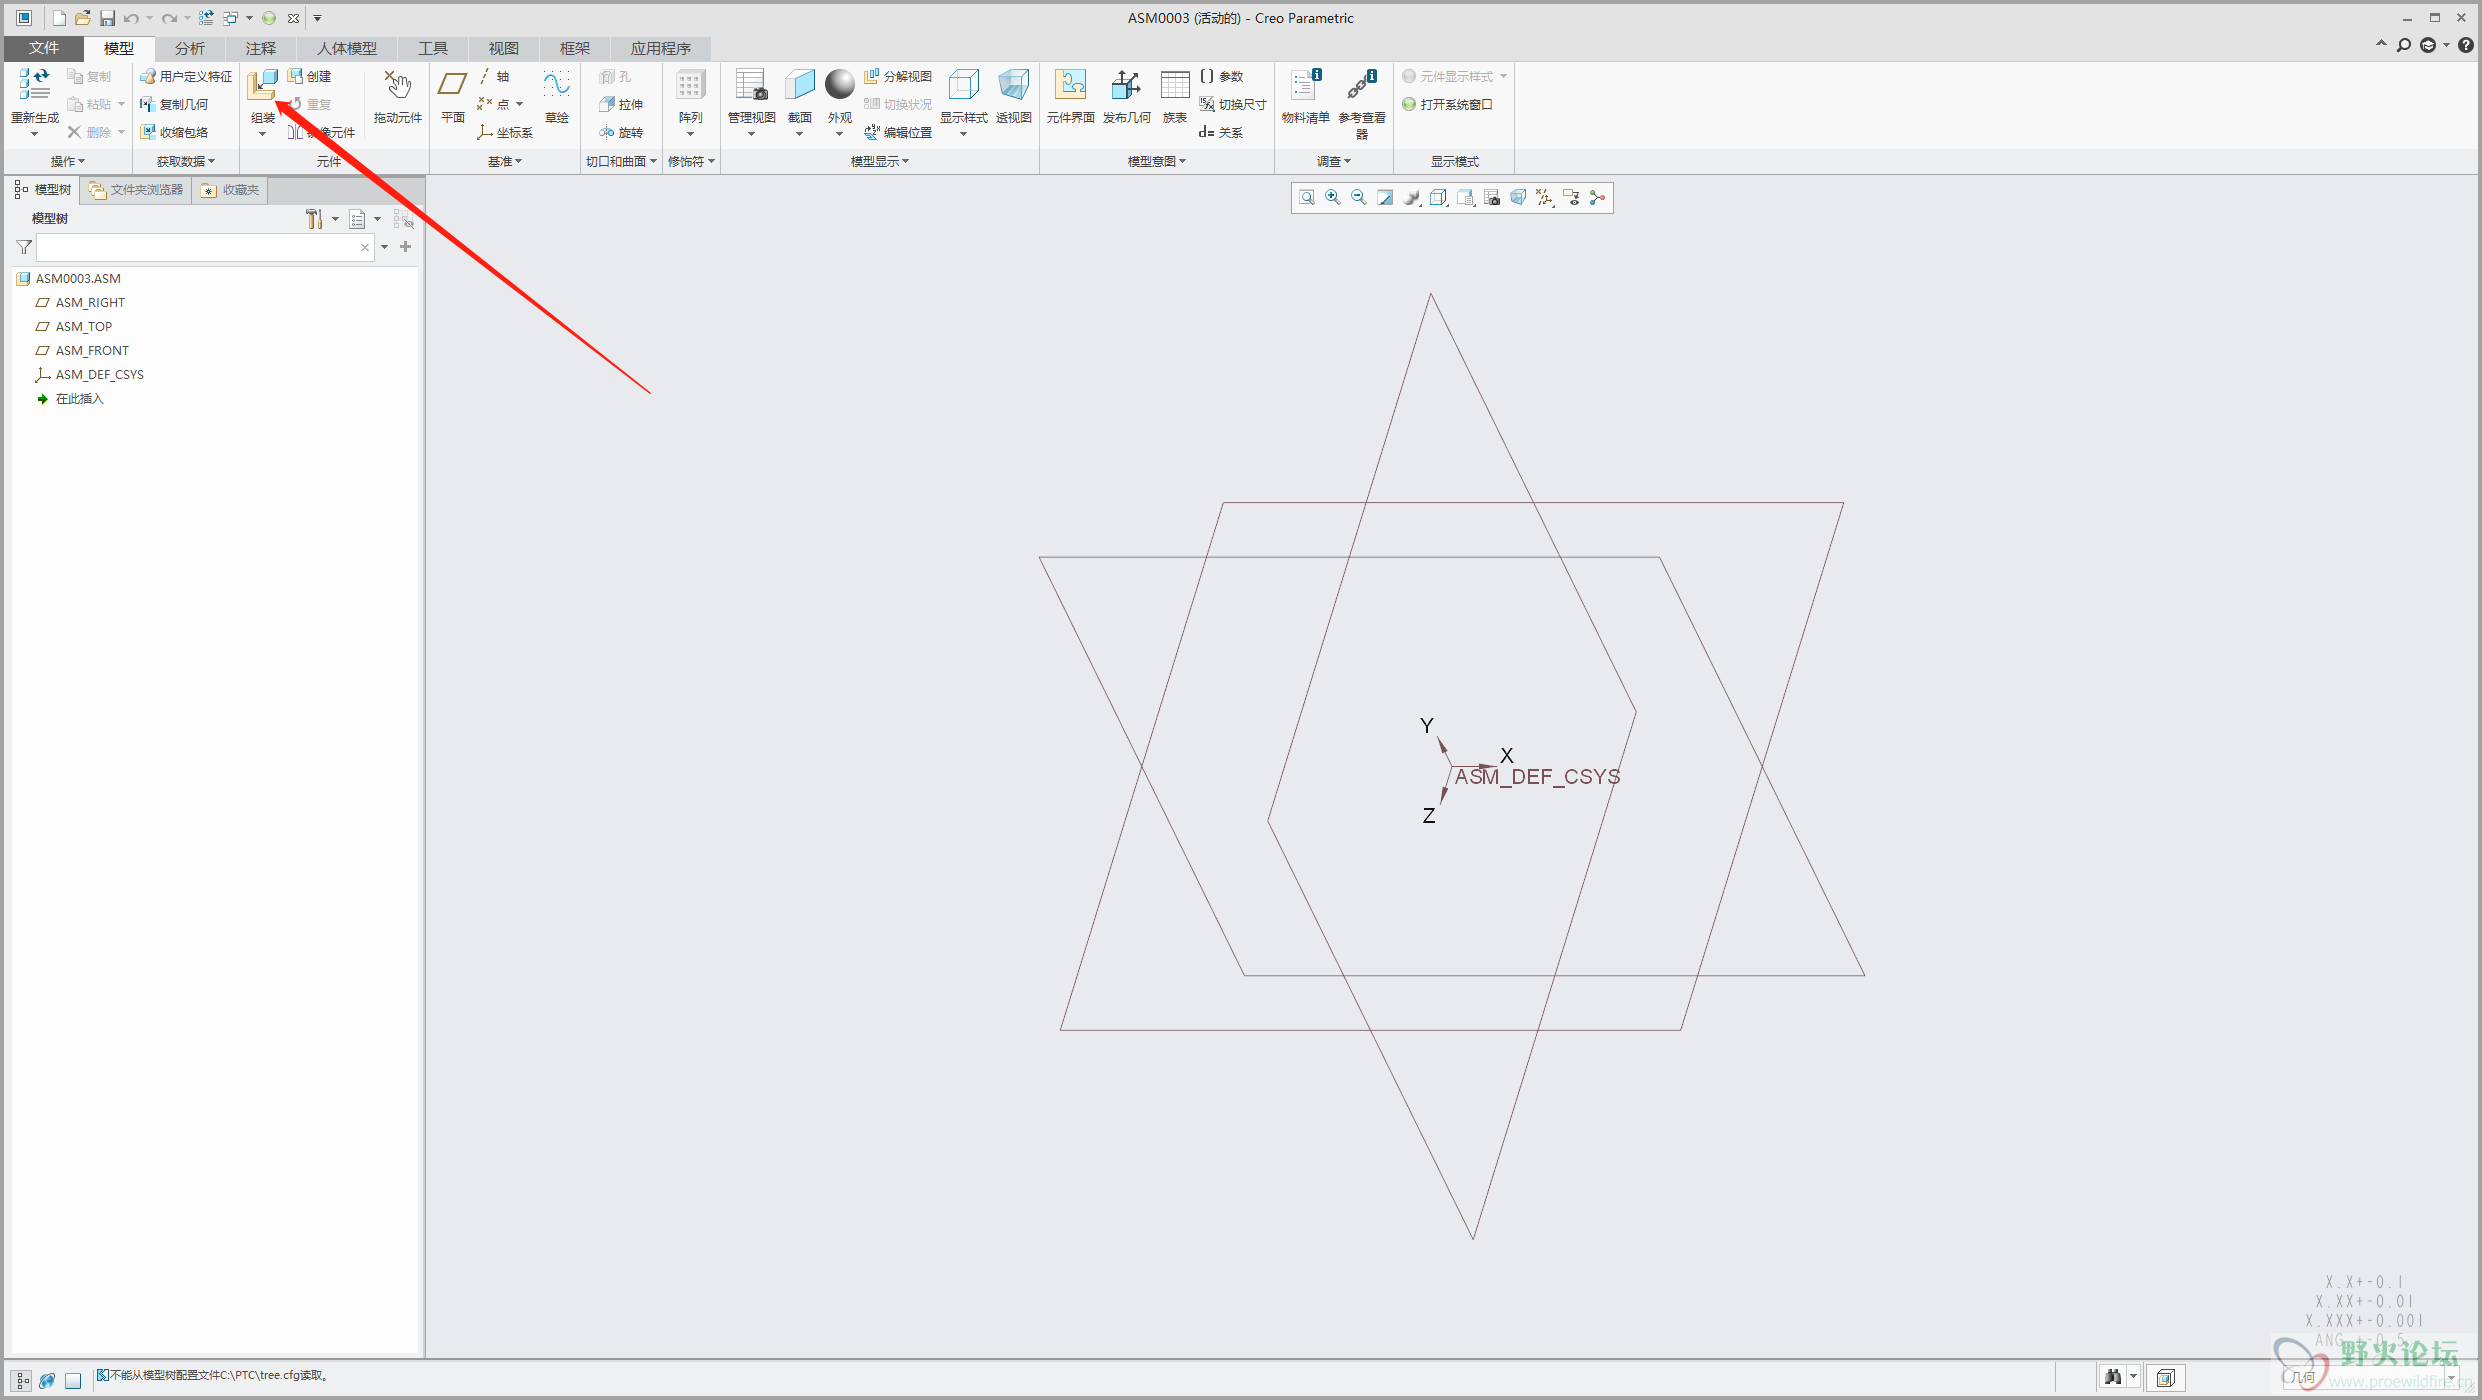
Task: Switch to the 工具 (Tools) ribbon tab
Action: [x=432, y=48]
